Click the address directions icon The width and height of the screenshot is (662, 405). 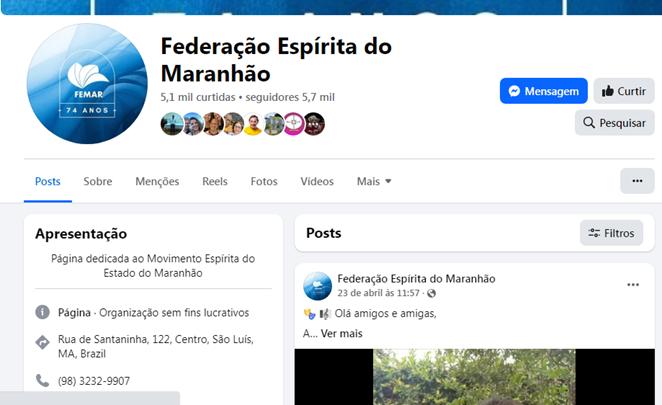tap(42, 342)
